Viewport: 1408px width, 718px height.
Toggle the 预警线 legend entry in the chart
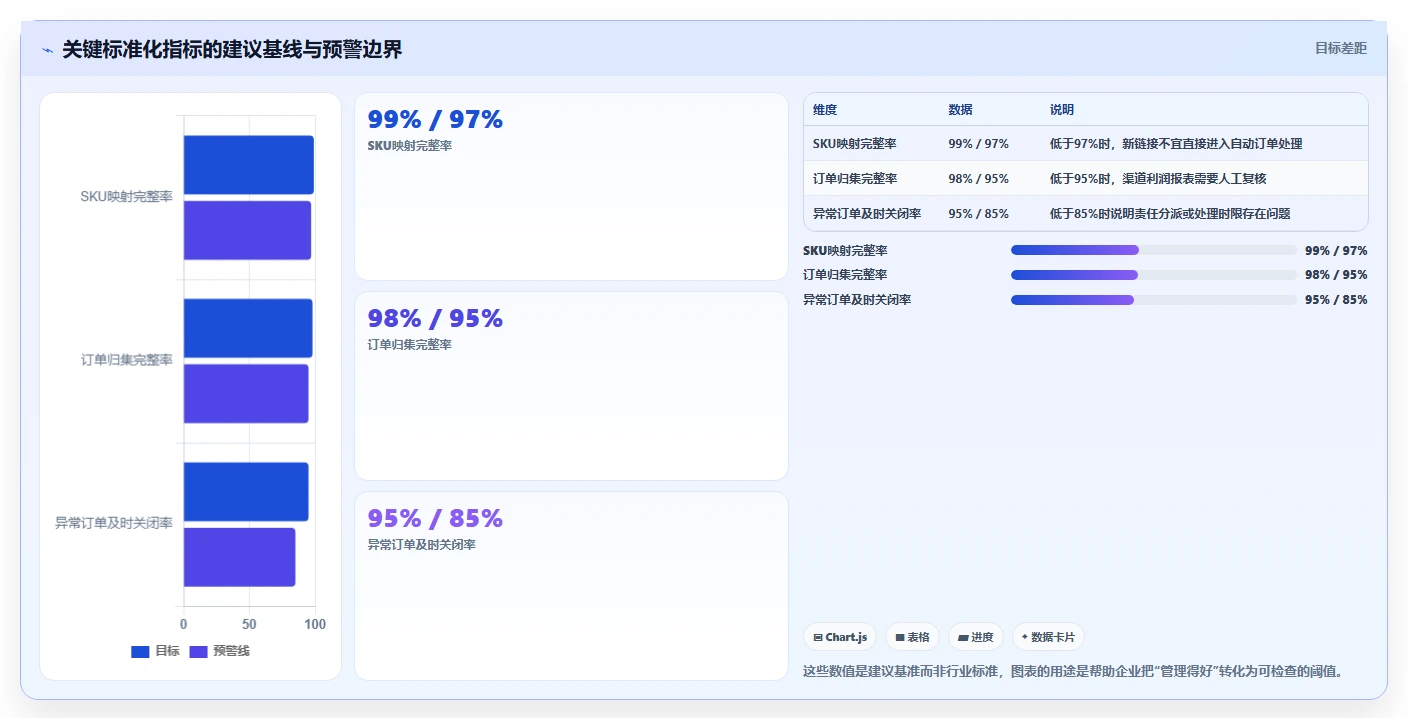pyautogui.click(x=219, y=651)
